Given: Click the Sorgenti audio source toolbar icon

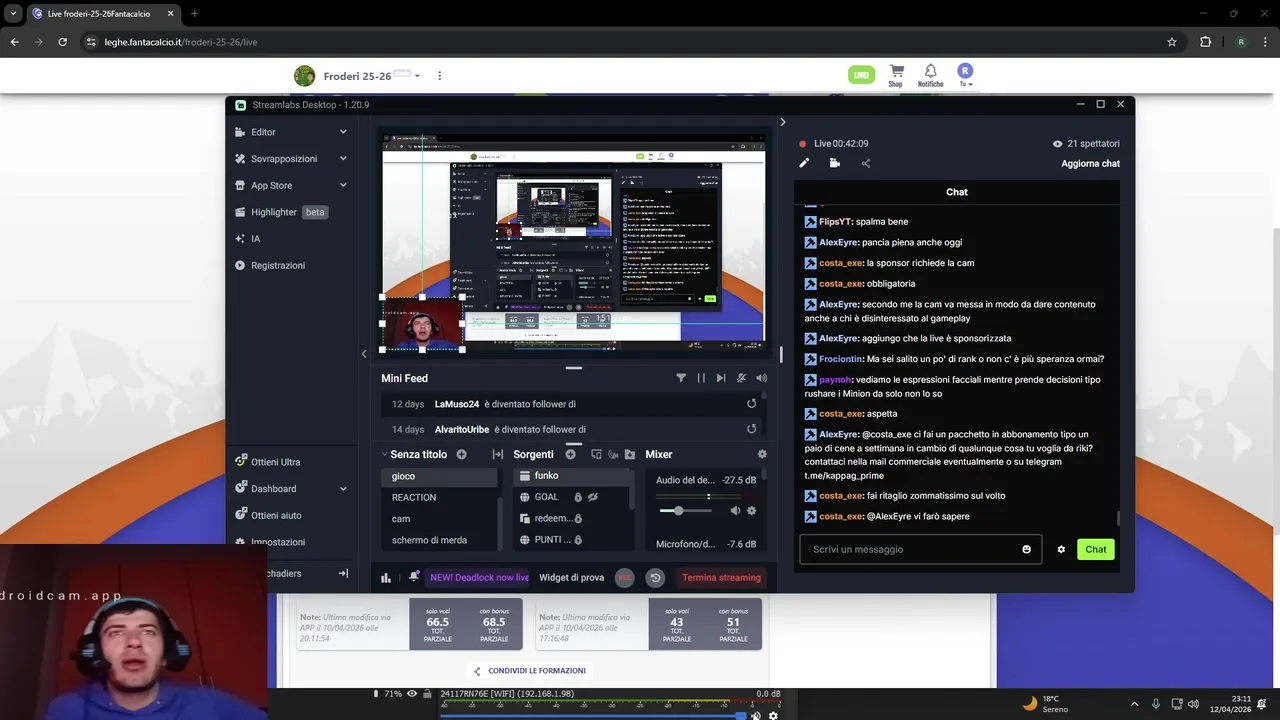Looking at the screenshot, I should (613, 454).
